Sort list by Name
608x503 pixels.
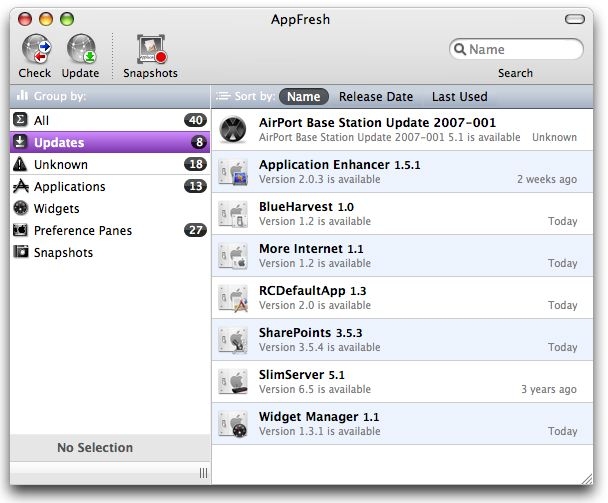[x=304, y=96]
